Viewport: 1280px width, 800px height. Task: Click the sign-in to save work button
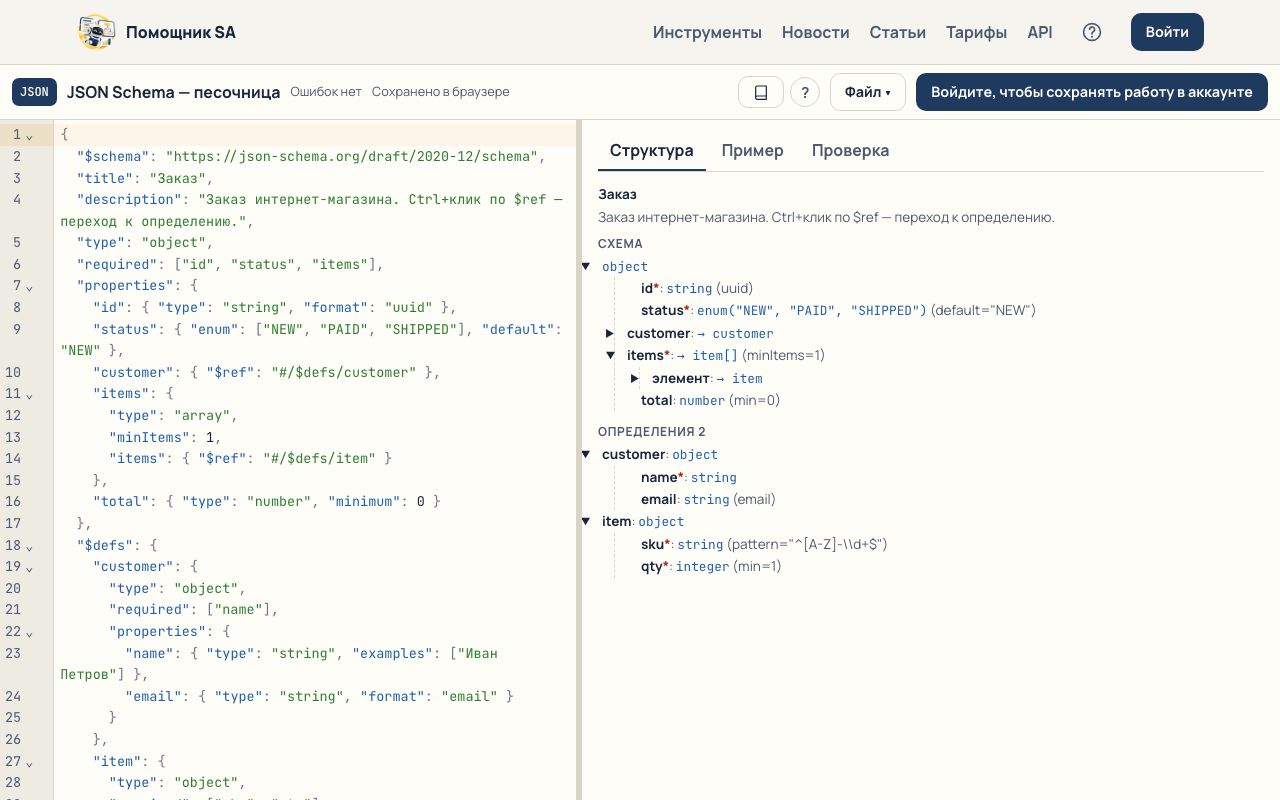[x=1092, y=92]
